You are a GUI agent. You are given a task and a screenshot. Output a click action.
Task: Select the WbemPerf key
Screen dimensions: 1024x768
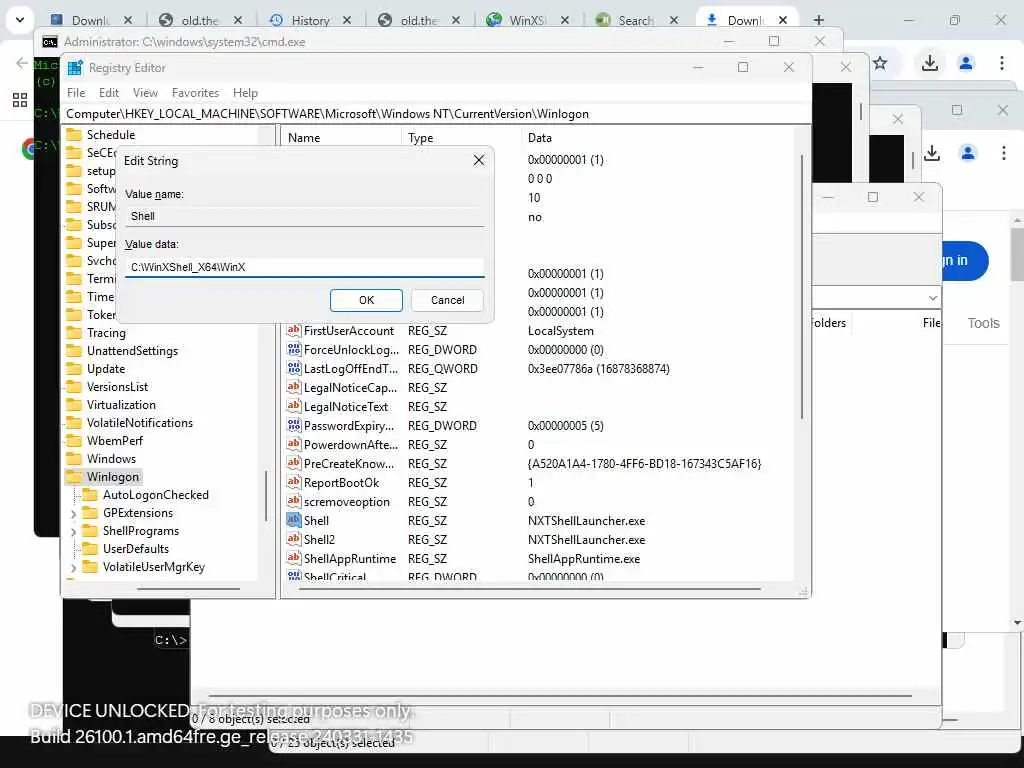115,441
